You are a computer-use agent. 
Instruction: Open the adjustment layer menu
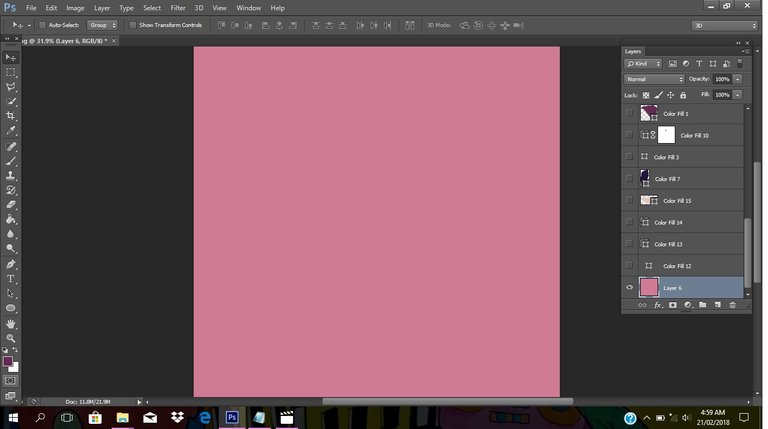688,305
